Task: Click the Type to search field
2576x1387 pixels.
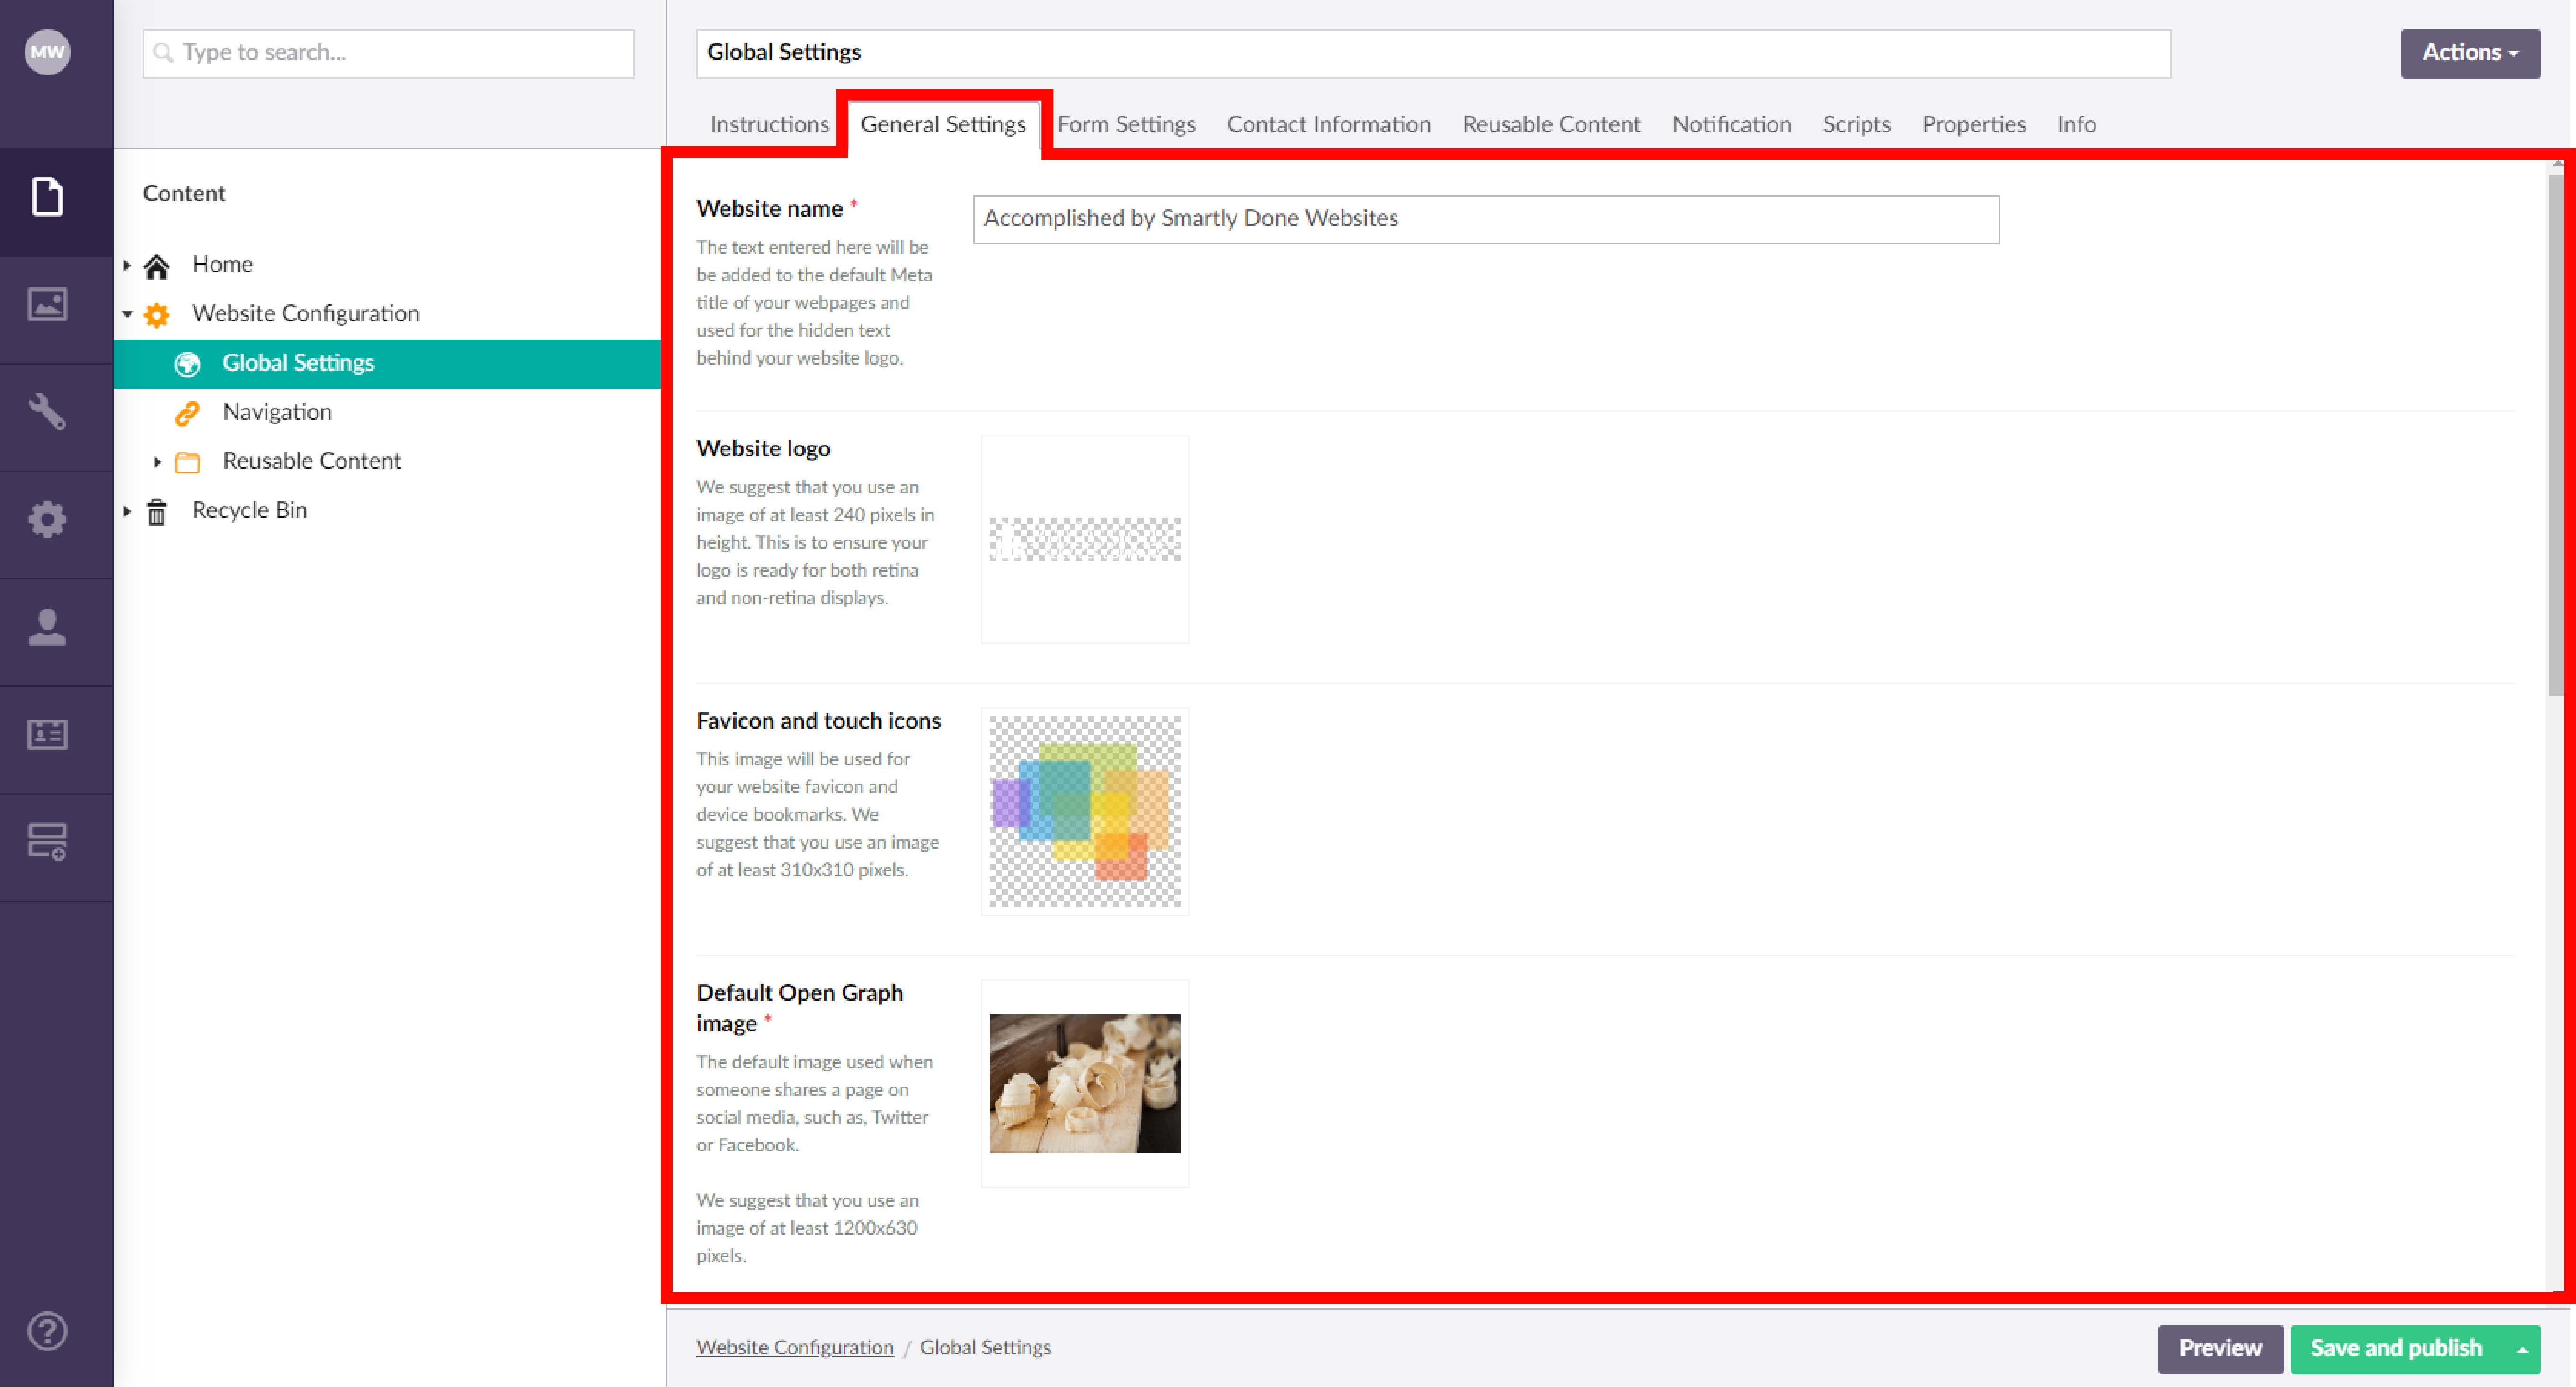Action: pos(388,53)
